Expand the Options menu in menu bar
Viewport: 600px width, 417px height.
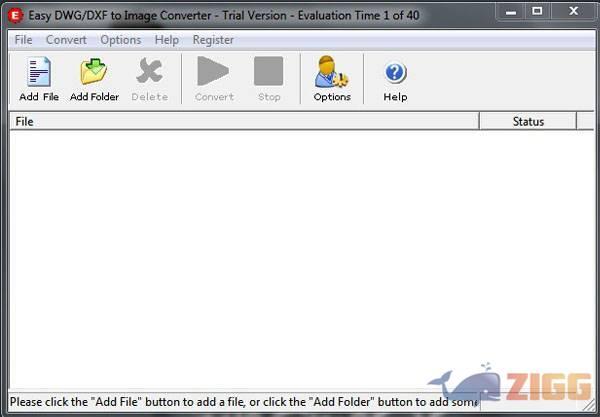[x=120, y=40]
